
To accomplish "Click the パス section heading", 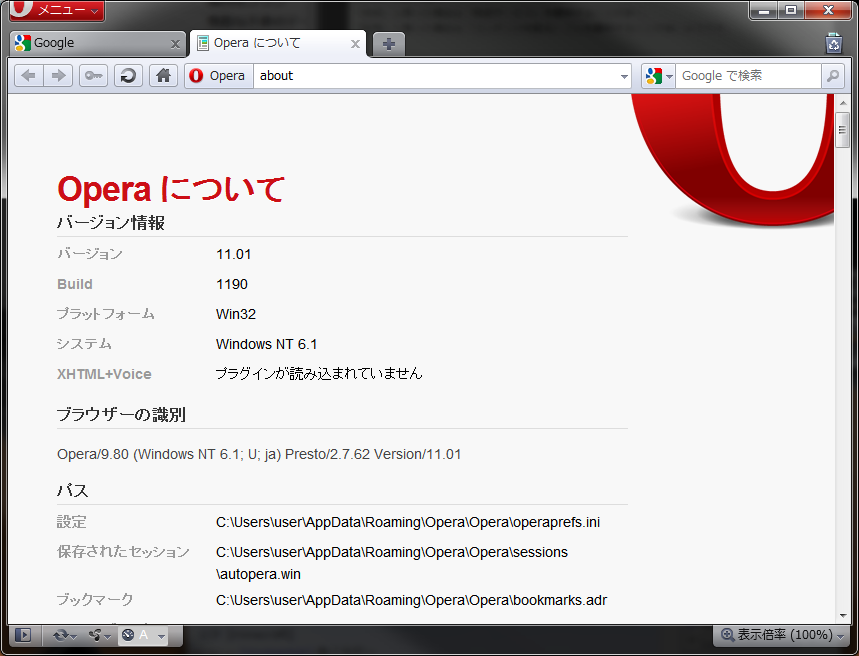I will coord(72,490).
